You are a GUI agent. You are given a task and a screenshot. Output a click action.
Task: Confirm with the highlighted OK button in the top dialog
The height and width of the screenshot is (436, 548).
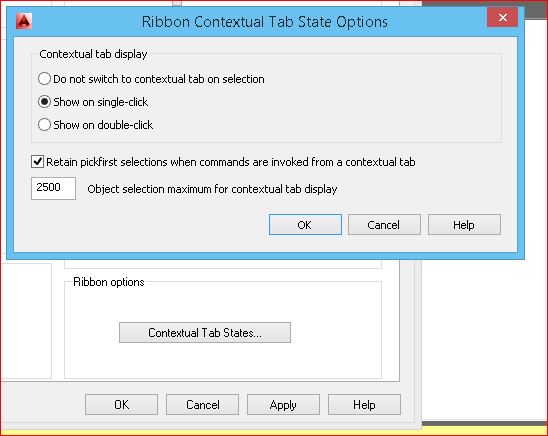coord(305,225)
